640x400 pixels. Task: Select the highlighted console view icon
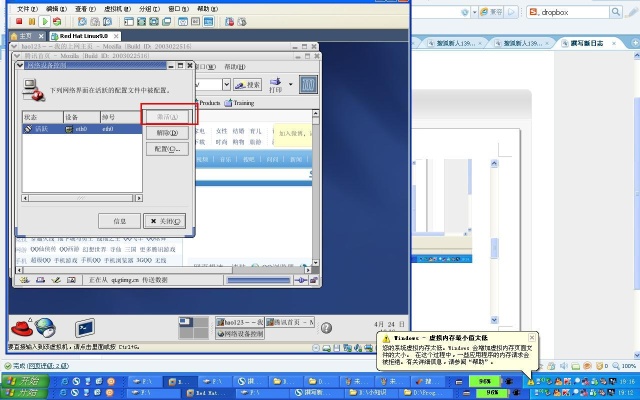209,22
